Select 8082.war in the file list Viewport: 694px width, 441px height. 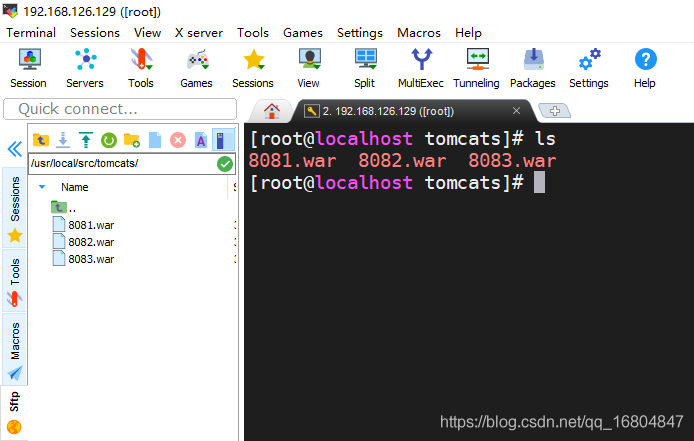point(84,242)
